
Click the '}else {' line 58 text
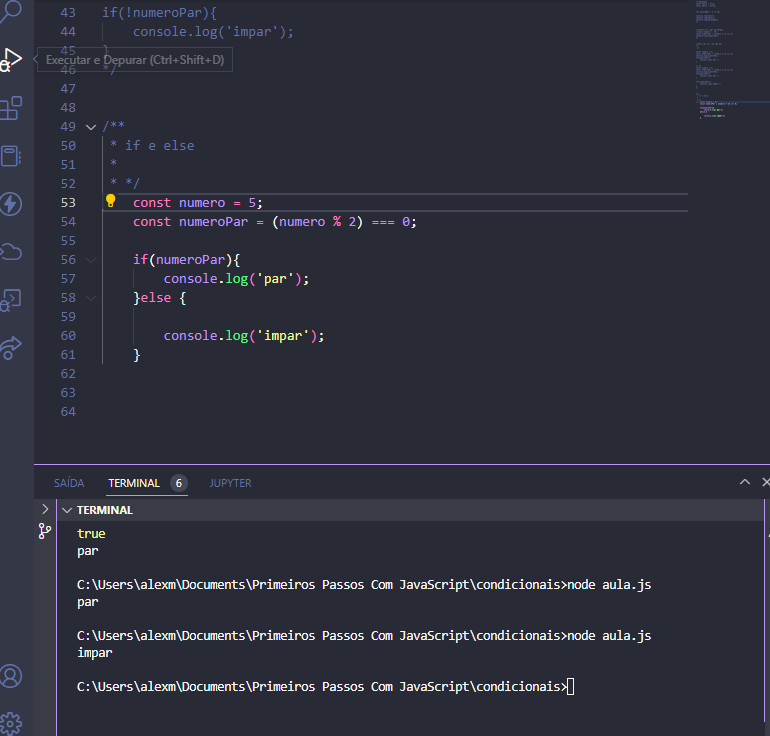[x=160, y=298]
